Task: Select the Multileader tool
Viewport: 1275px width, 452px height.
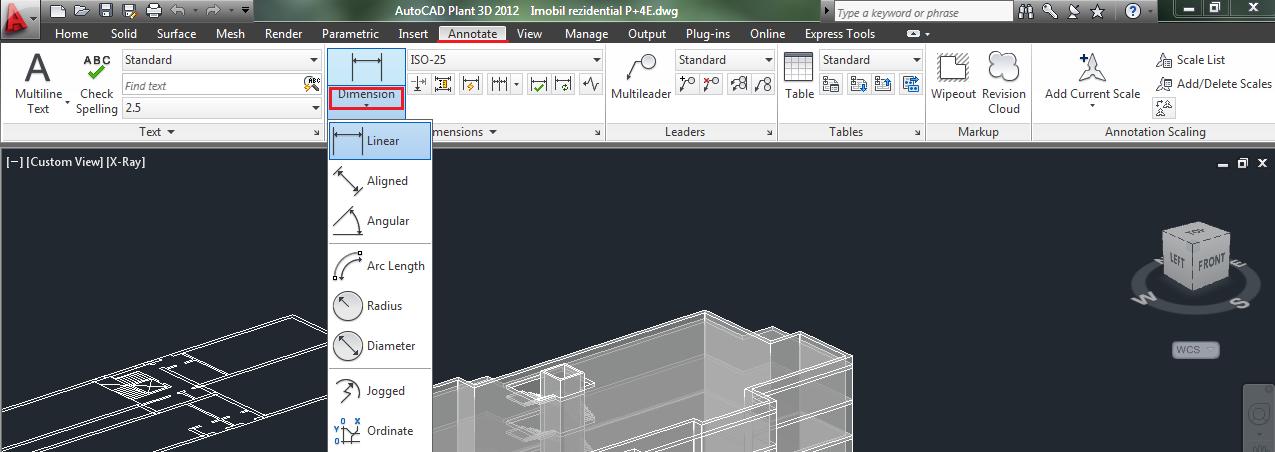Action: click(x=641, y=77)
